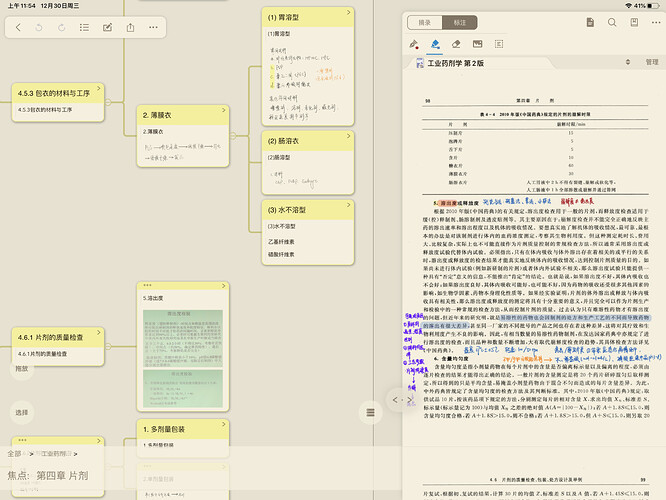666x500 pixels.
Task: Go back using the left arrow icon
Action: coord(18,28)
